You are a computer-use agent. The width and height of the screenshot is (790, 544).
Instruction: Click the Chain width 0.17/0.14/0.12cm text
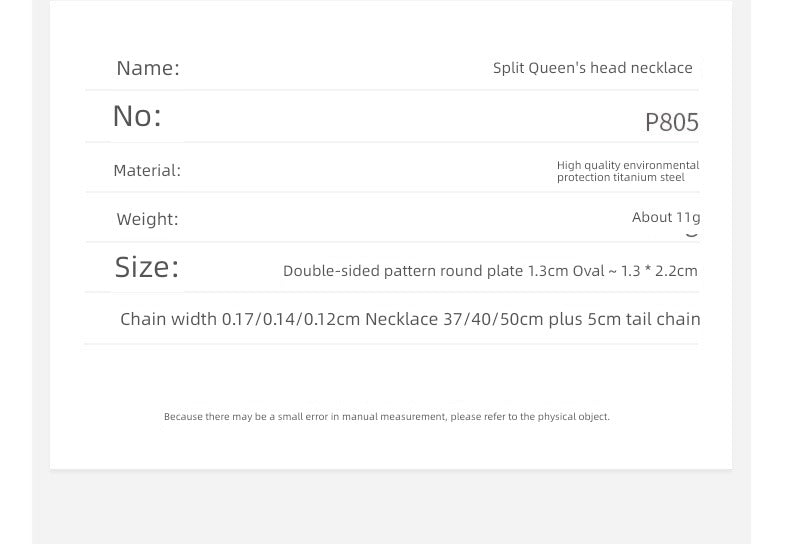(x=240, y=319)
